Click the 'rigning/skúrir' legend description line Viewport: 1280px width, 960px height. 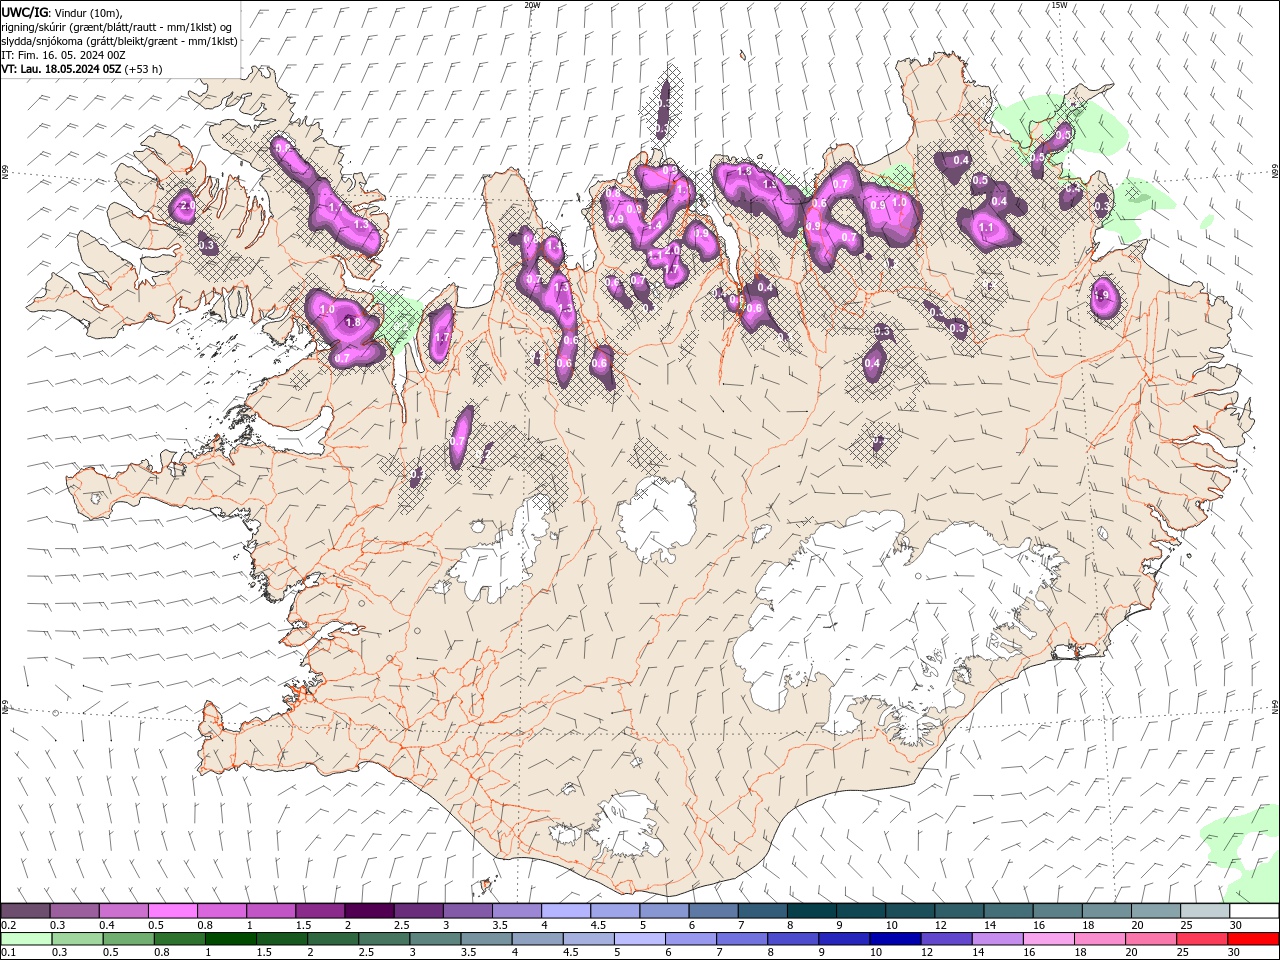[x=117, y=27]
